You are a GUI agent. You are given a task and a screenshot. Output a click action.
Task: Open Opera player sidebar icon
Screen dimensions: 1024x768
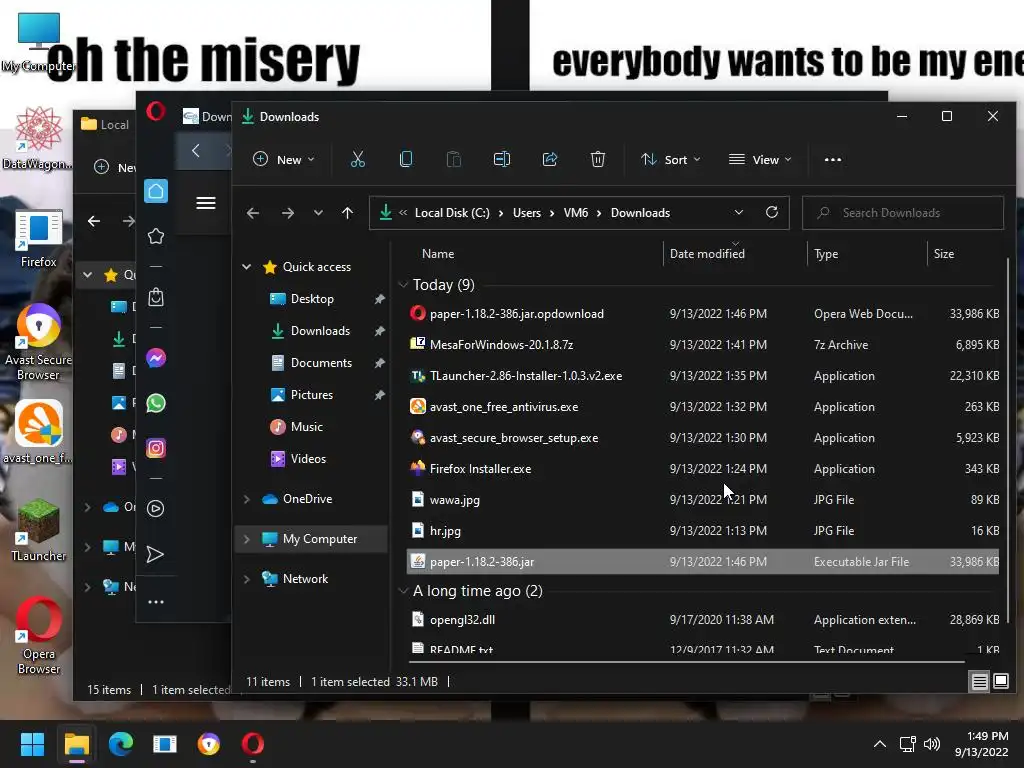(x=155, y=508)
